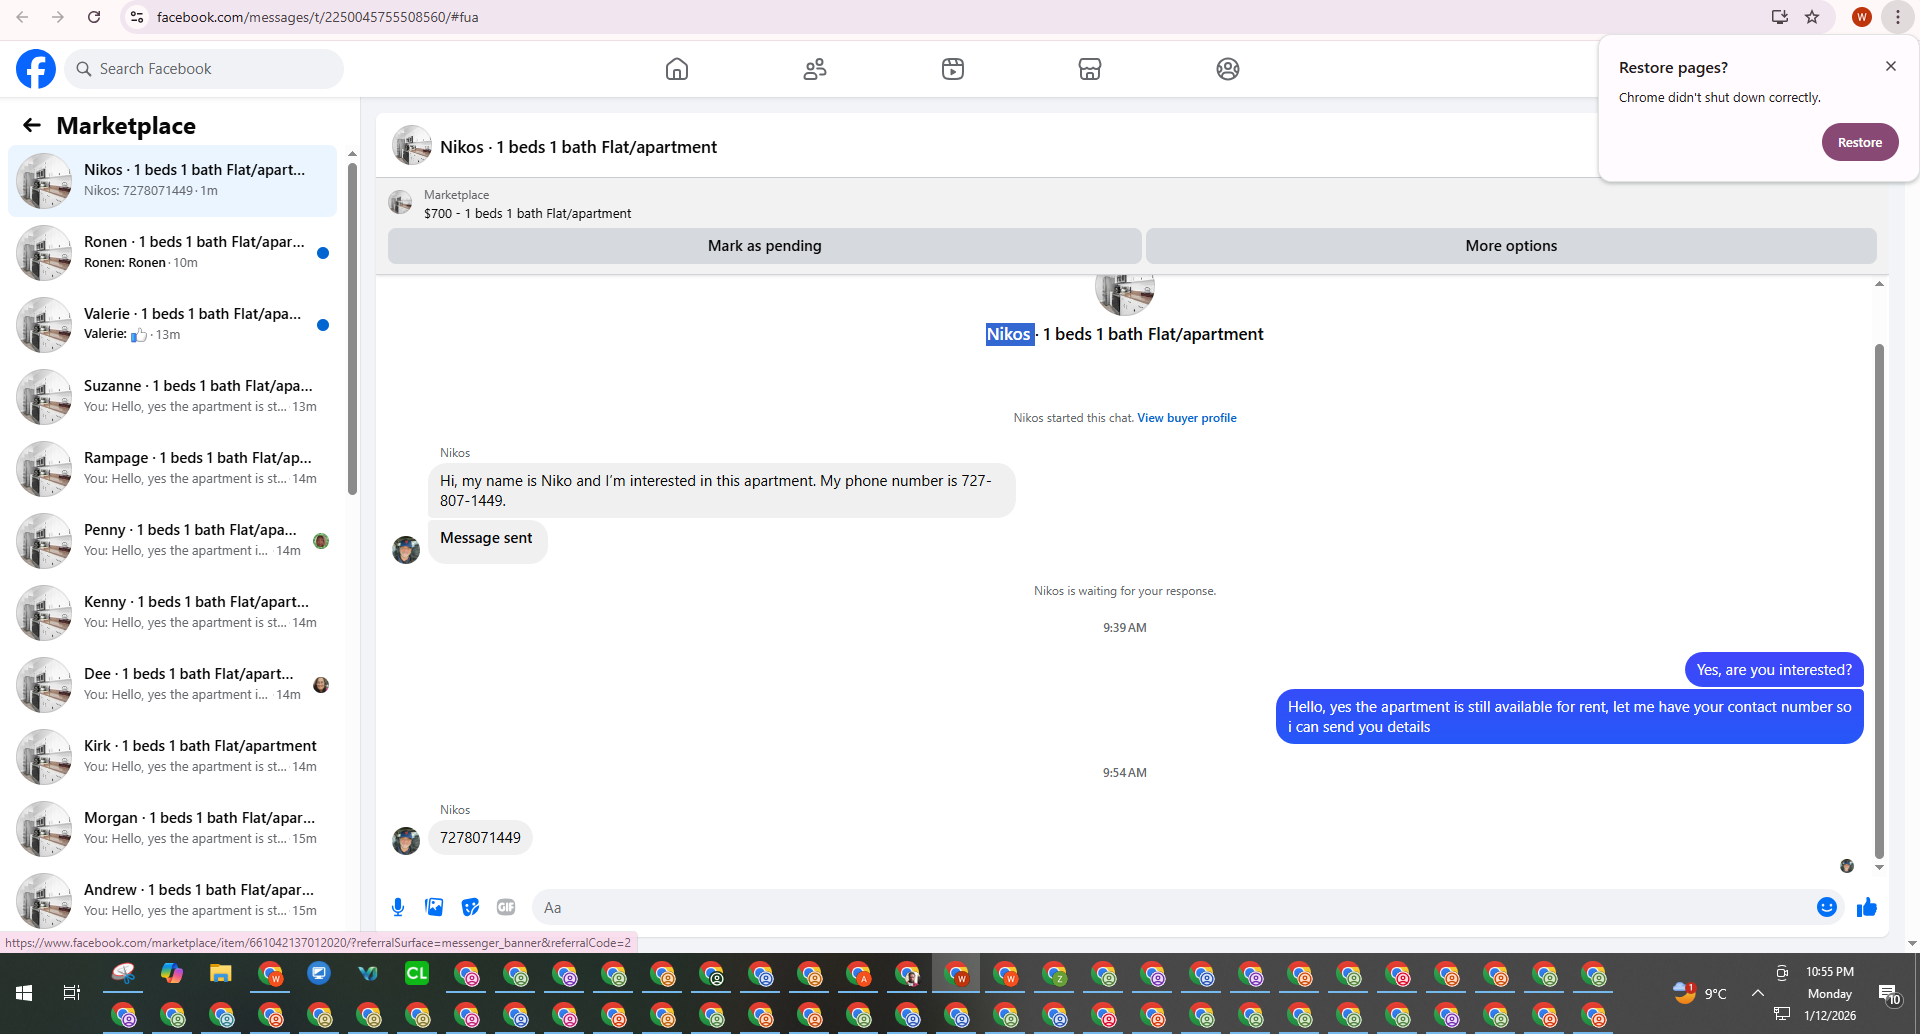Viewport: 1920px width, 1034px height.
Task: Record a voice clip with microphone icon
Action: 398,907
